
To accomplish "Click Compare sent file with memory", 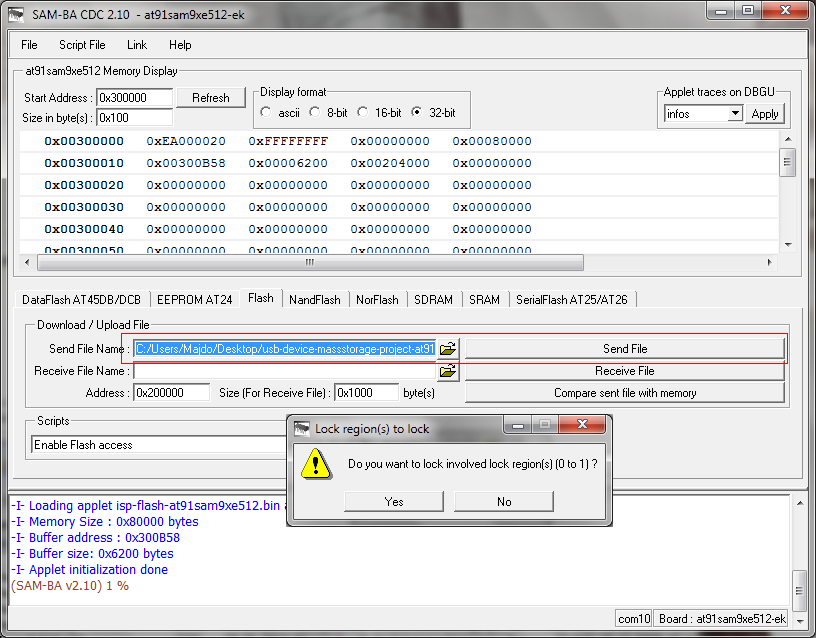I will pos(624,393).
